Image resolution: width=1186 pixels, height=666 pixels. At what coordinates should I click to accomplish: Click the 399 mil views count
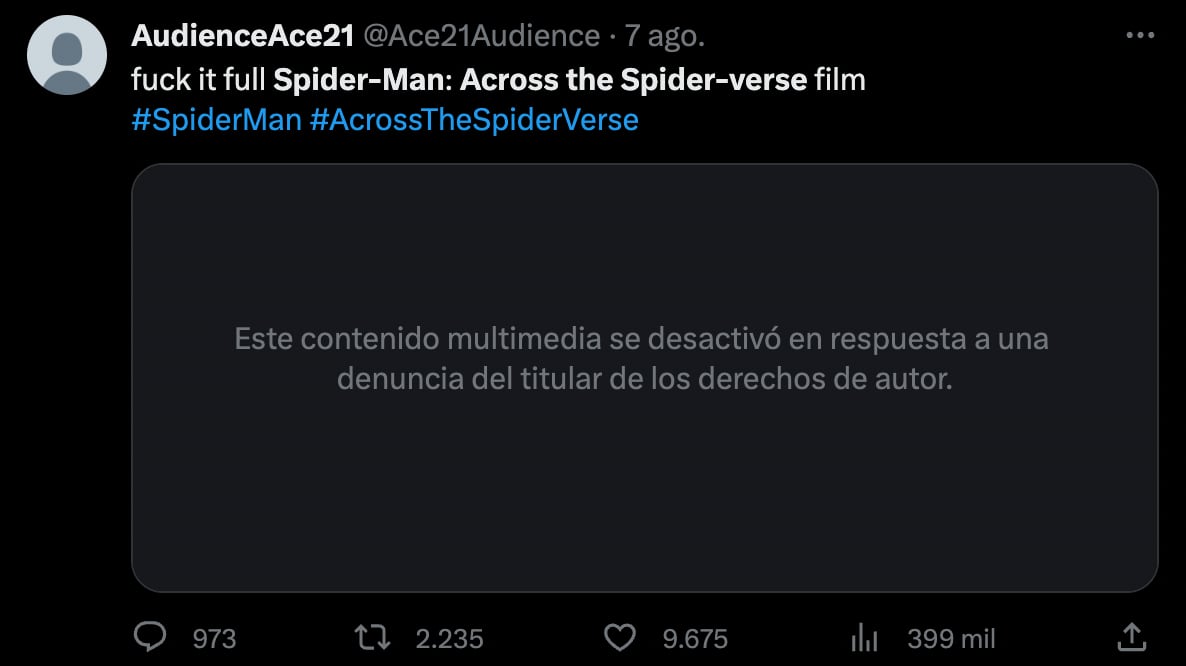[x=950, y=638]
